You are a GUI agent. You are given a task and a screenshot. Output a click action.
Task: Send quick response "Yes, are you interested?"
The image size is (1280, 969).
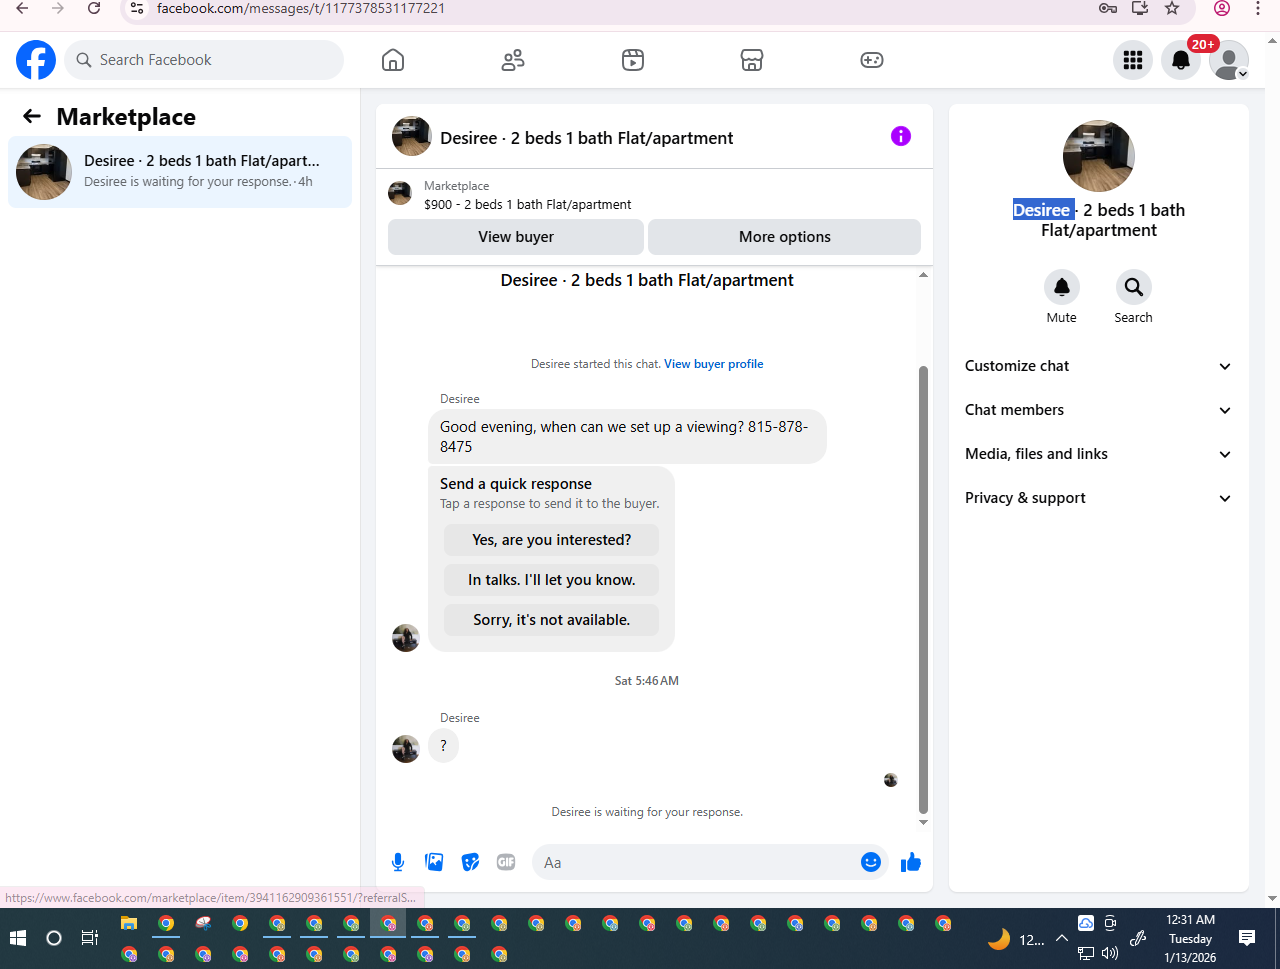pyautogui.click(x=552, y=540)
